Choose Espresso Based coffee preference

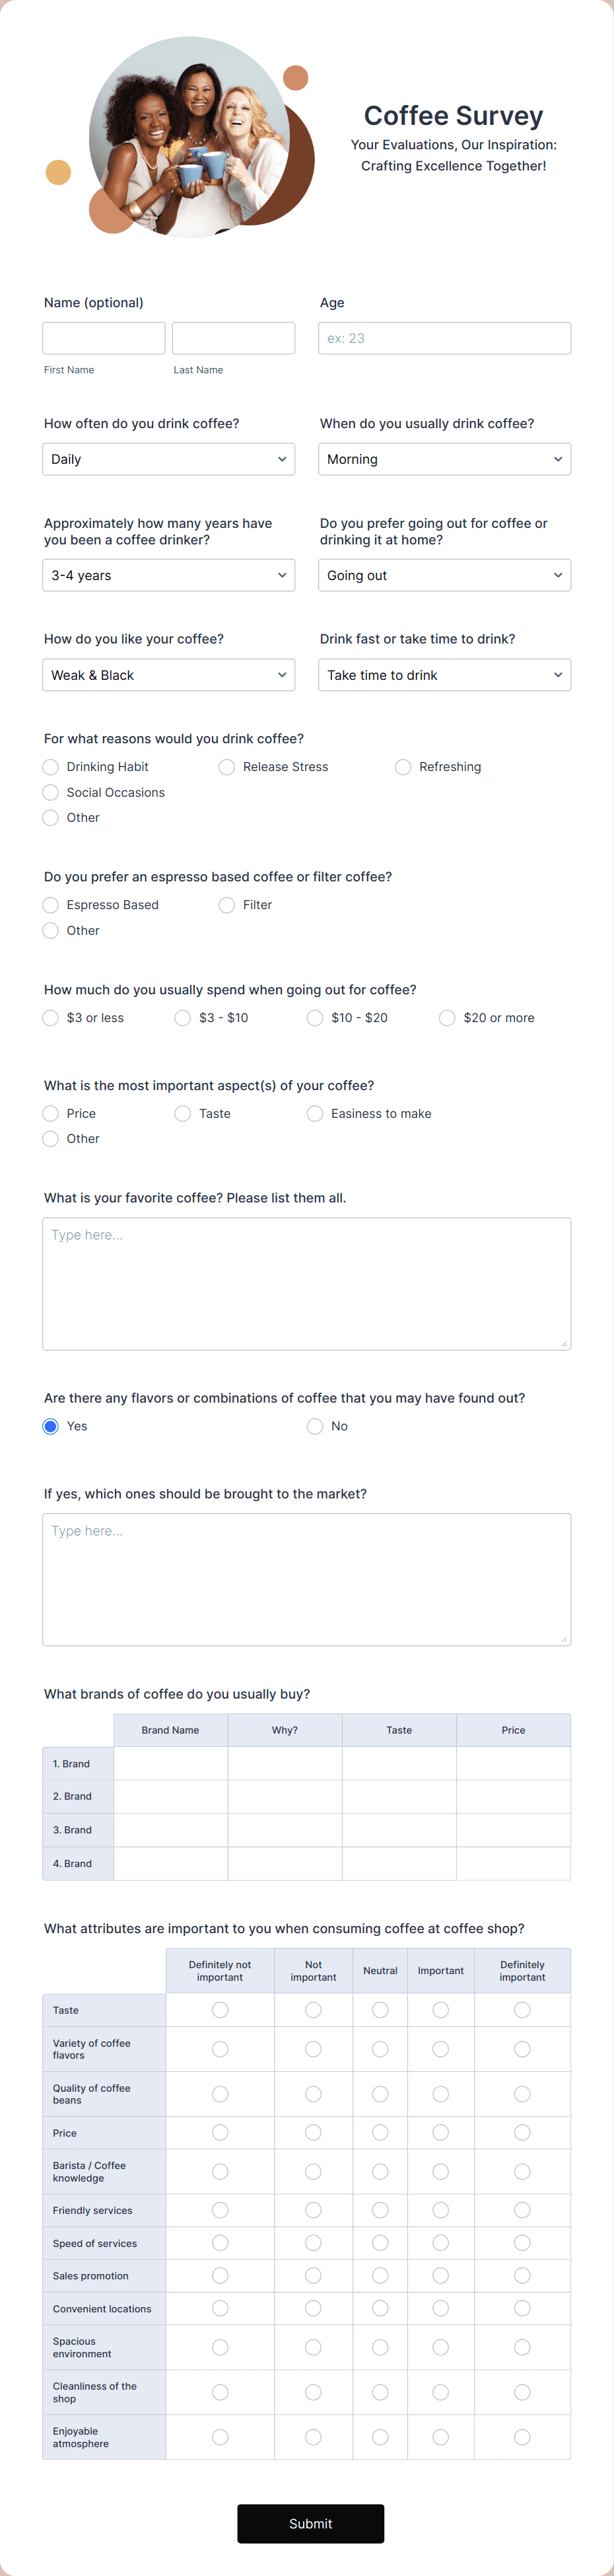50,905
